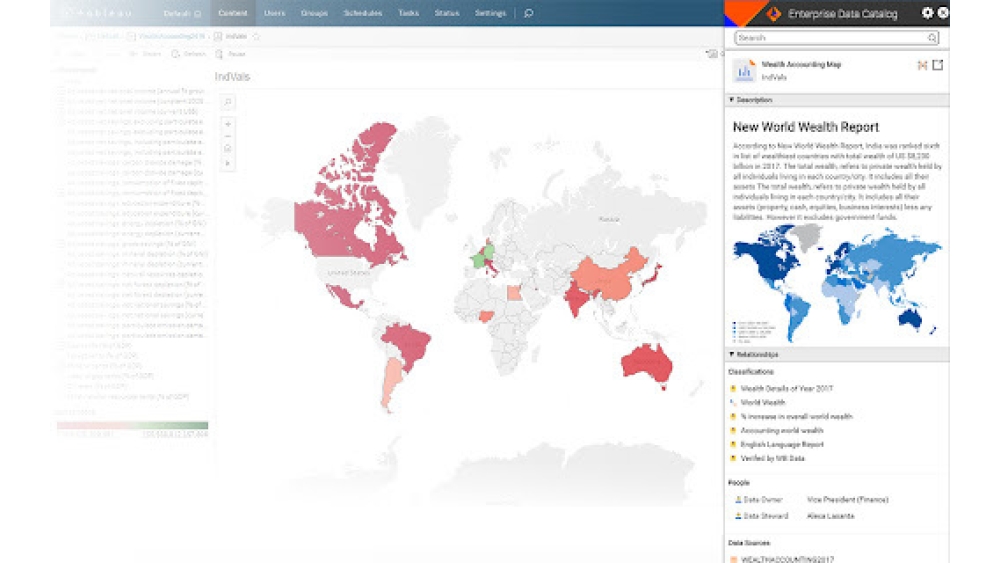The width and height of the screenshot is (1000, 563).
Task: Open WEALTHACCOUNTING2017 data source
Action: [787, 559]
